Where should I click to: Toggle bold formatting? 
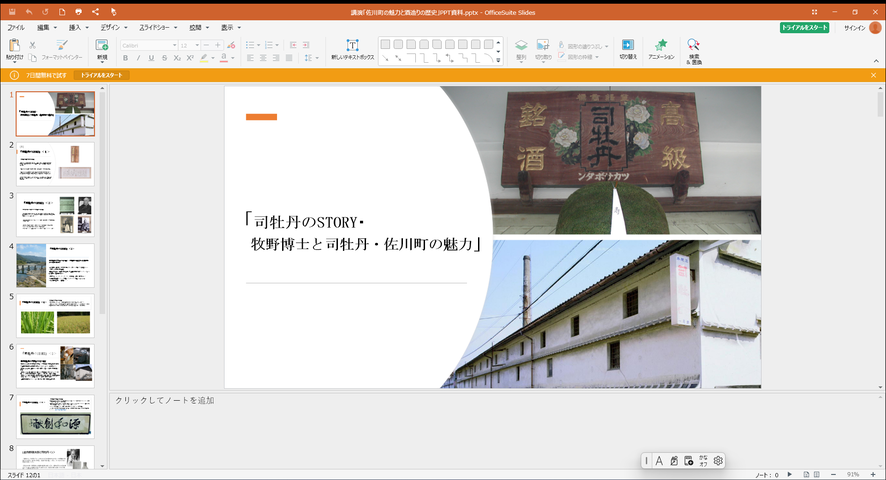[x=125, y=58]
